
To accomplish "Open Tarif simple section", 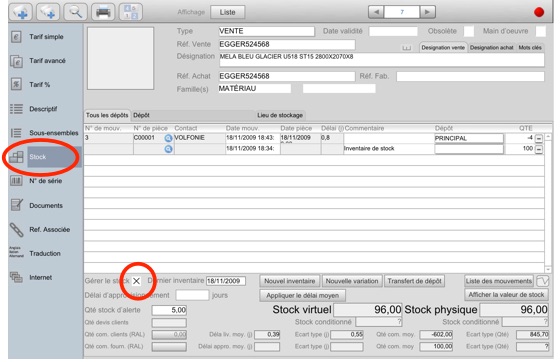I will pyautogui.click(x=46, y=37).
